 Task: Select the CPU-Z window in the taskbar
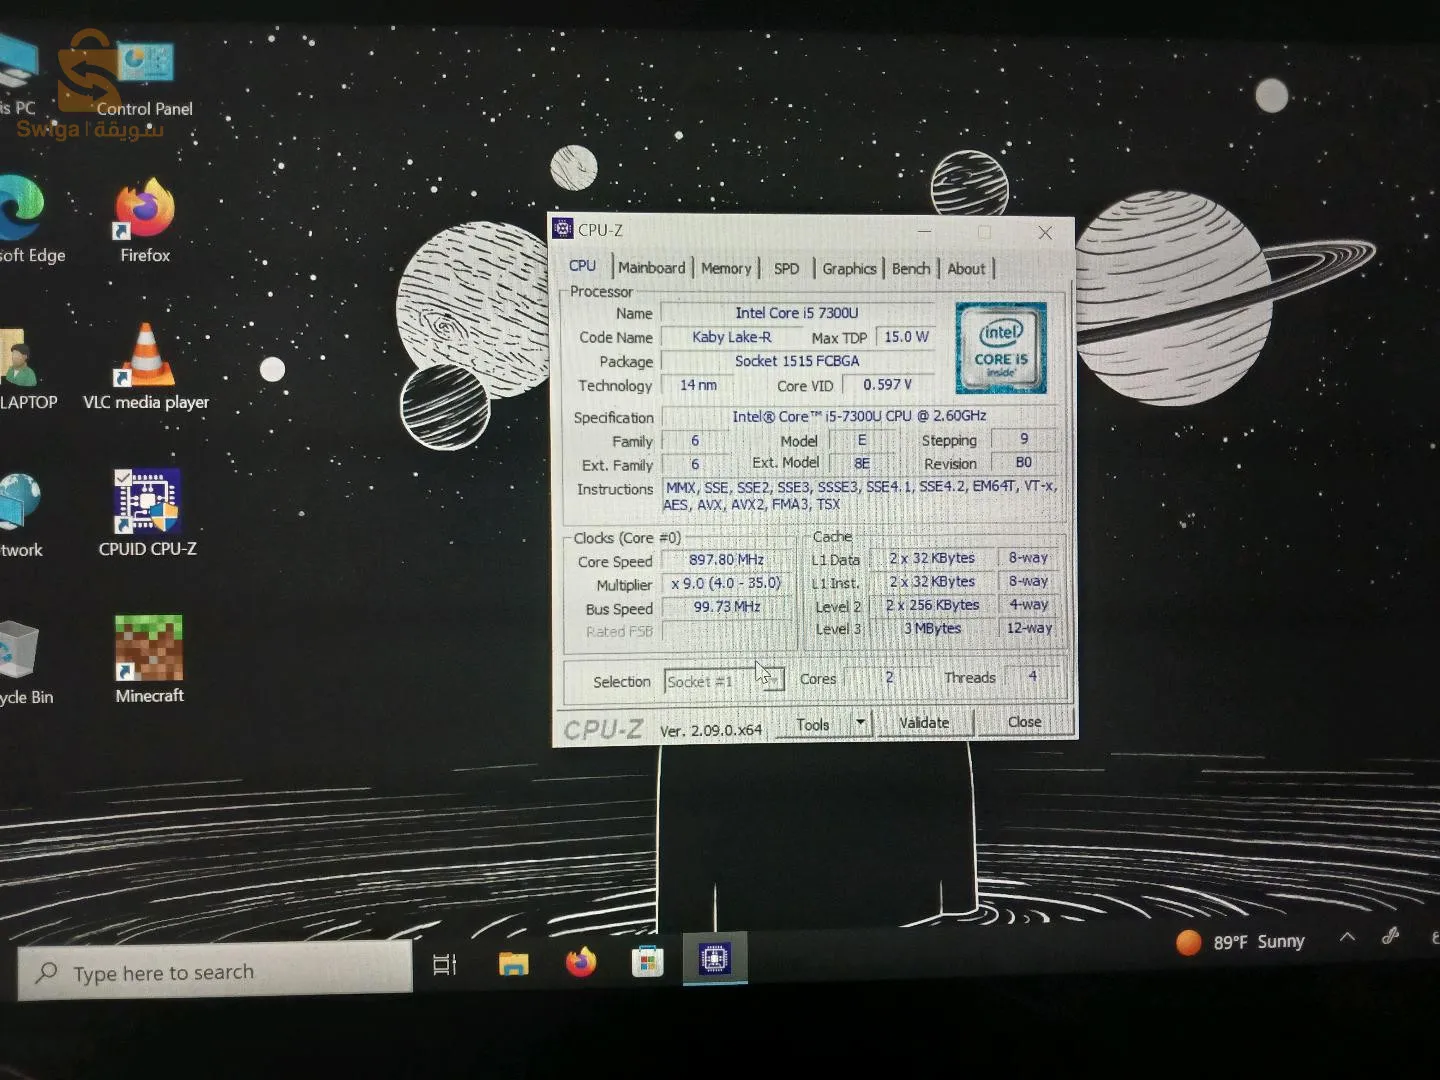click(x=714, y=959)
